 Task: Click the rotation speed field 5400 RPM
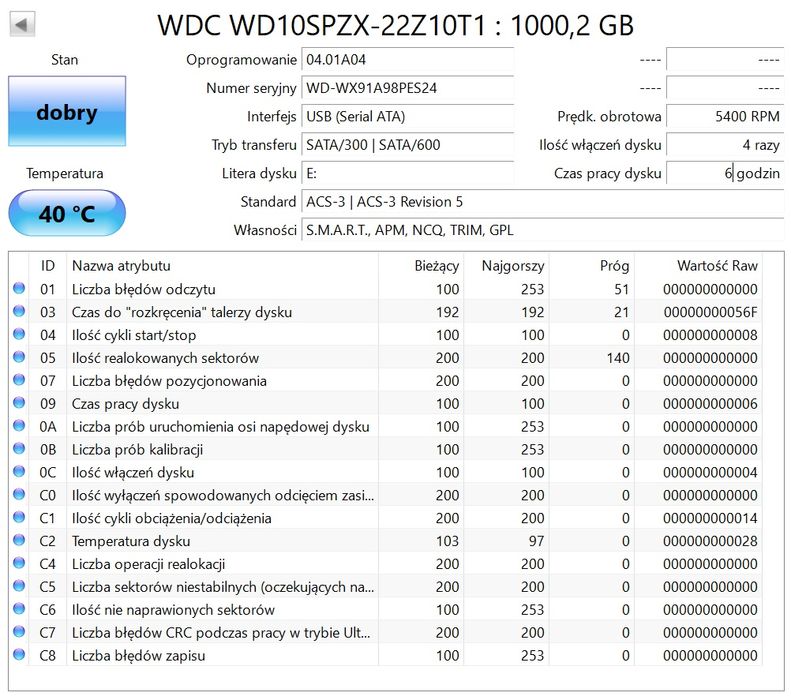725,116
